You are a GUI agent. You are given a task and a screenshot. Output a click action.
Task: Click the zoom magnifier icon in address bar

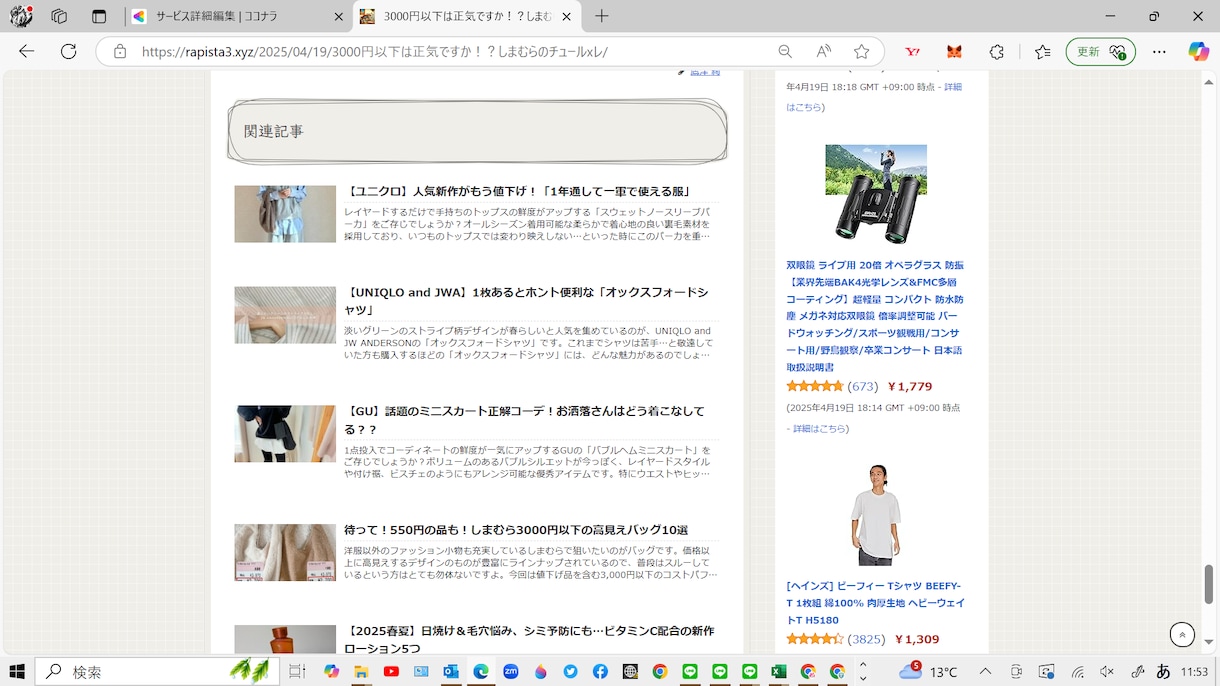(785, 51)
